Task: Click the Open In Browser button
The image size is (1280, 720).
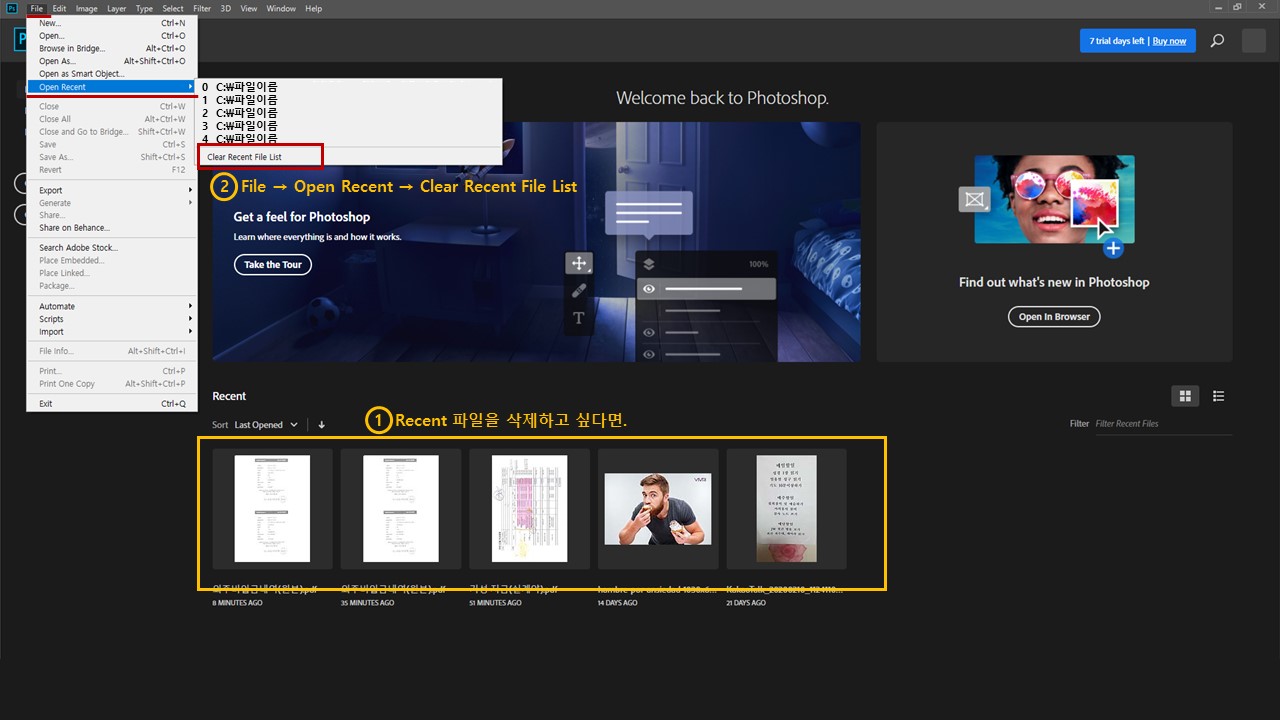Action: click(x=1054, y=316)
